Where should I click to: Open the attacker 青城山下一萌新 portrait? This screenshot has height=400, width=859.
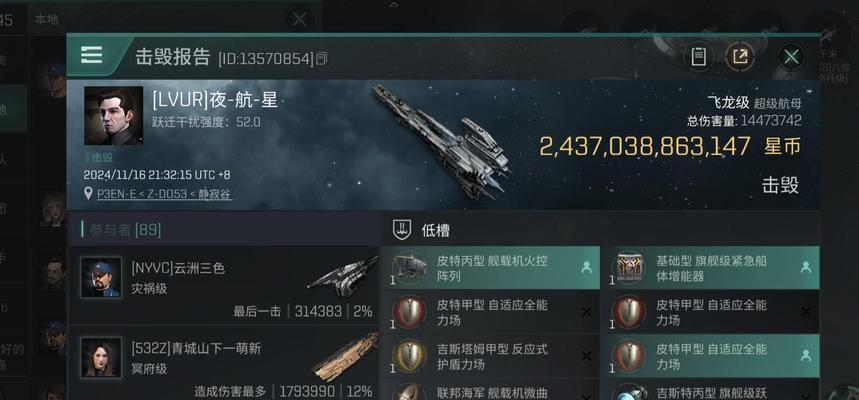pos(101,357)
